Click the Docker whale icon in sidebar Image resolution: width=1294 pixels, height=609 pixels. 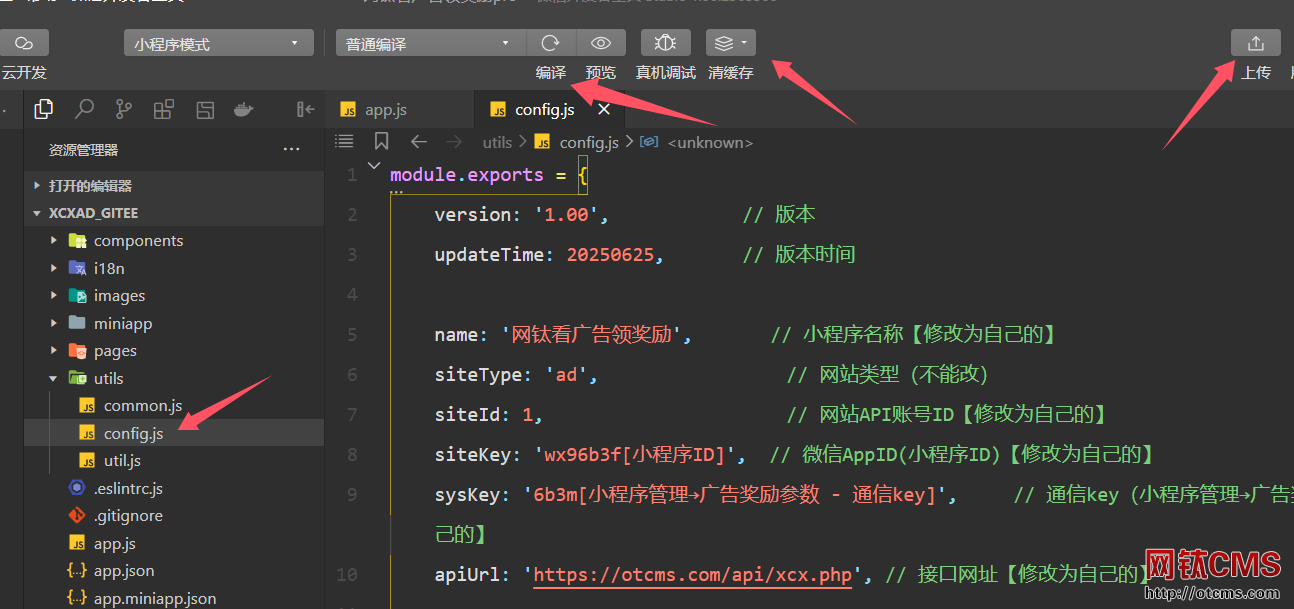(x=243, y=109)
